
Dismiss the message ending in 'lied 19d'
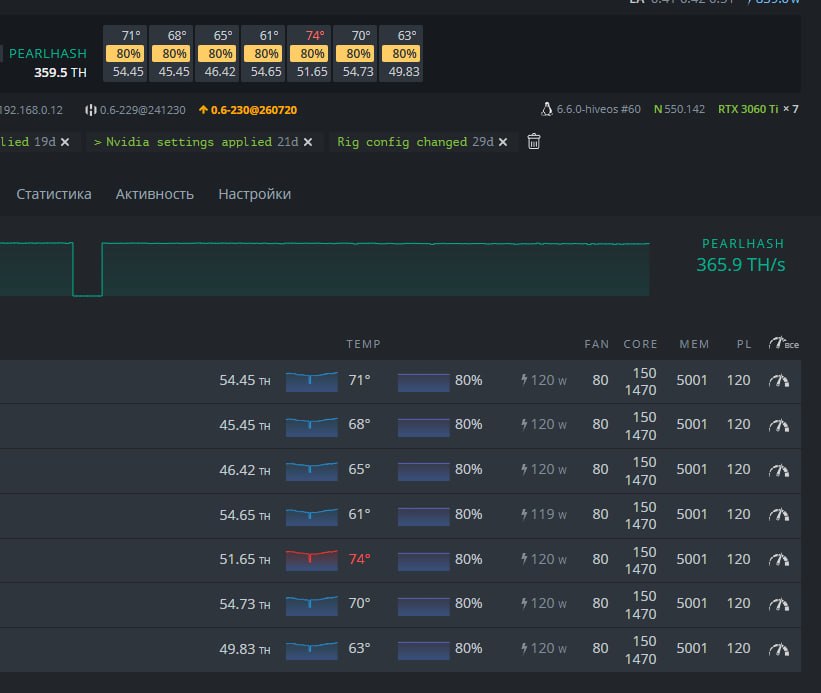(x=65, y=142)
